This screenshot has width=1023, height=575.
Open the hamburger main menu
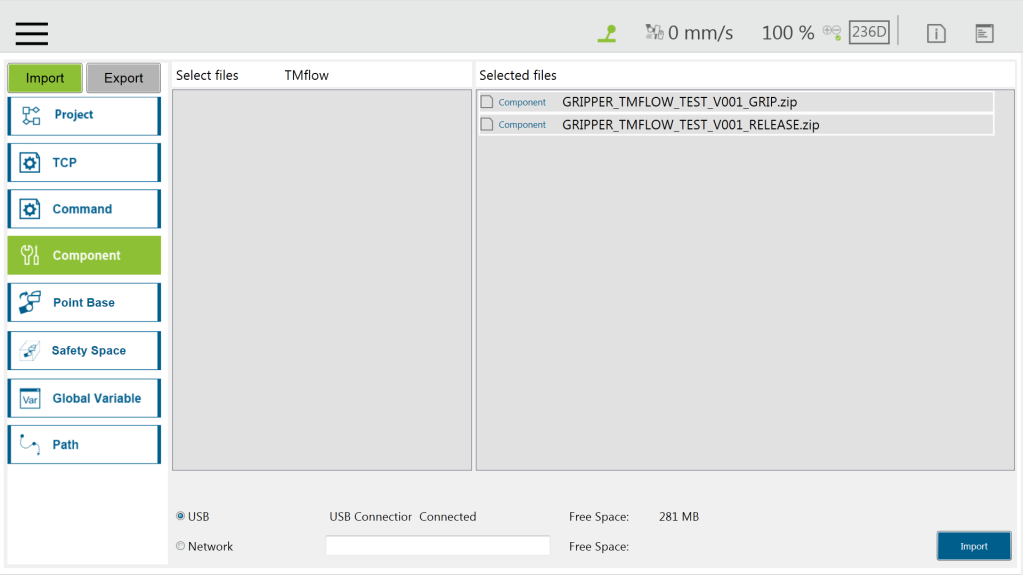32,33
